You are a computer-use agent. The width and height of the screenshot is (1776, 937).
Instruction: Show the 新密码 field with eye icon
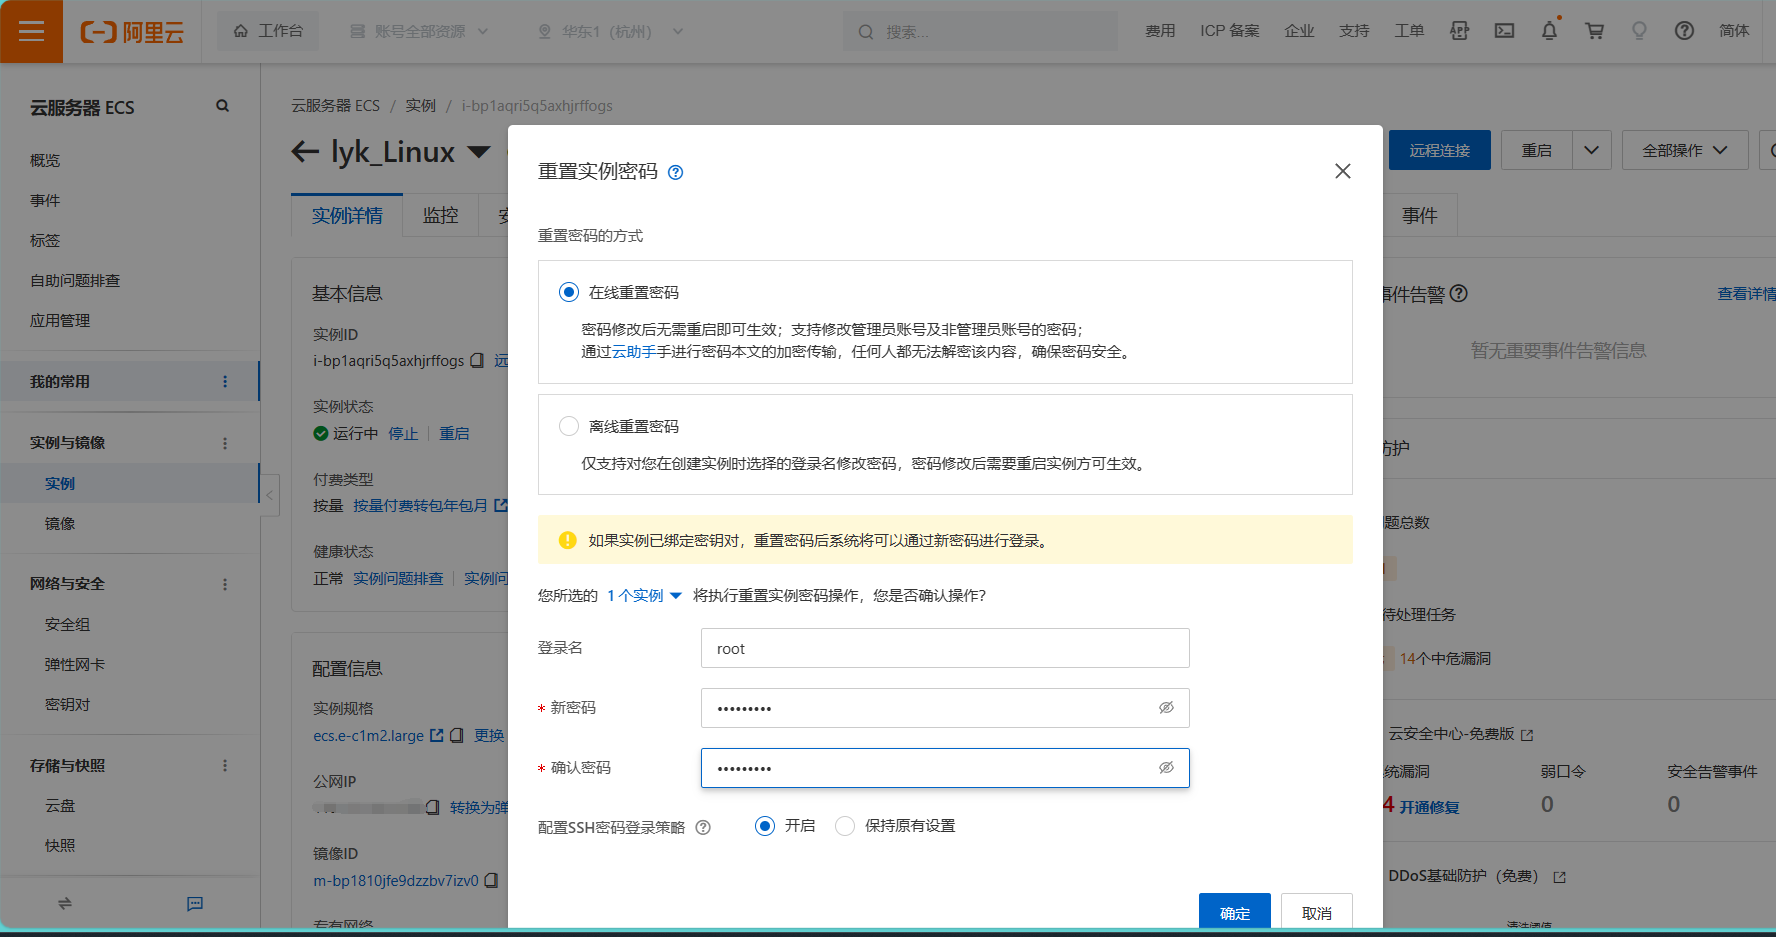point(1166,707)
